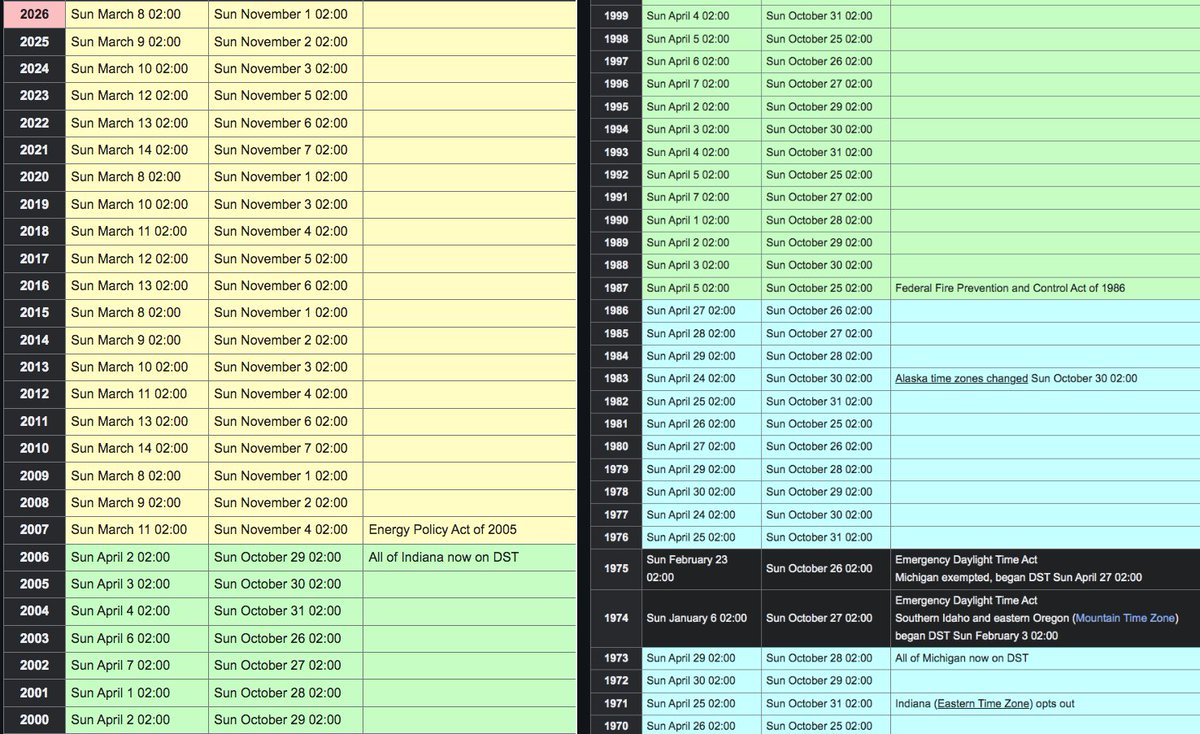Viewport: 1200px width, 734px height.
Task: Click 'Sun April 3 02:00' in 2005 row
Action: pyautogui.click(x=120, y=584)
